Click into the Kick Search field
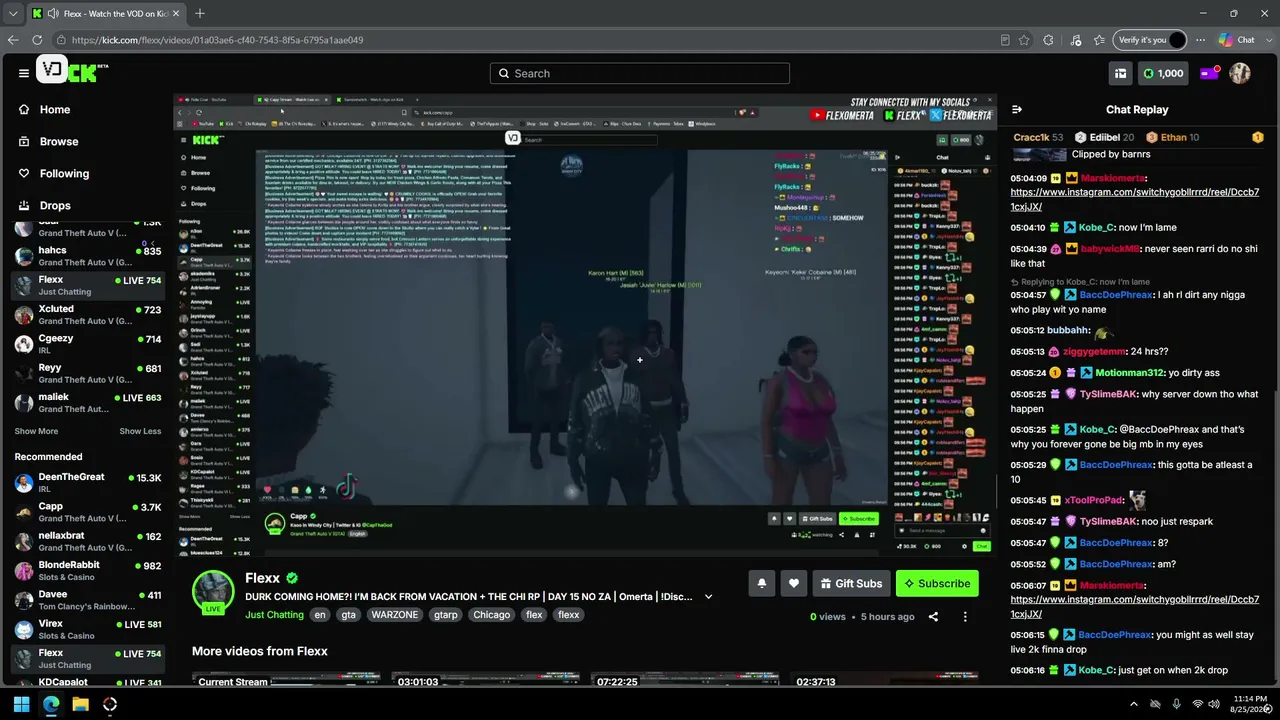Image resolution: width=1280 pixels, height=720 pixels. pyautogui.click(x=640, y=73)
